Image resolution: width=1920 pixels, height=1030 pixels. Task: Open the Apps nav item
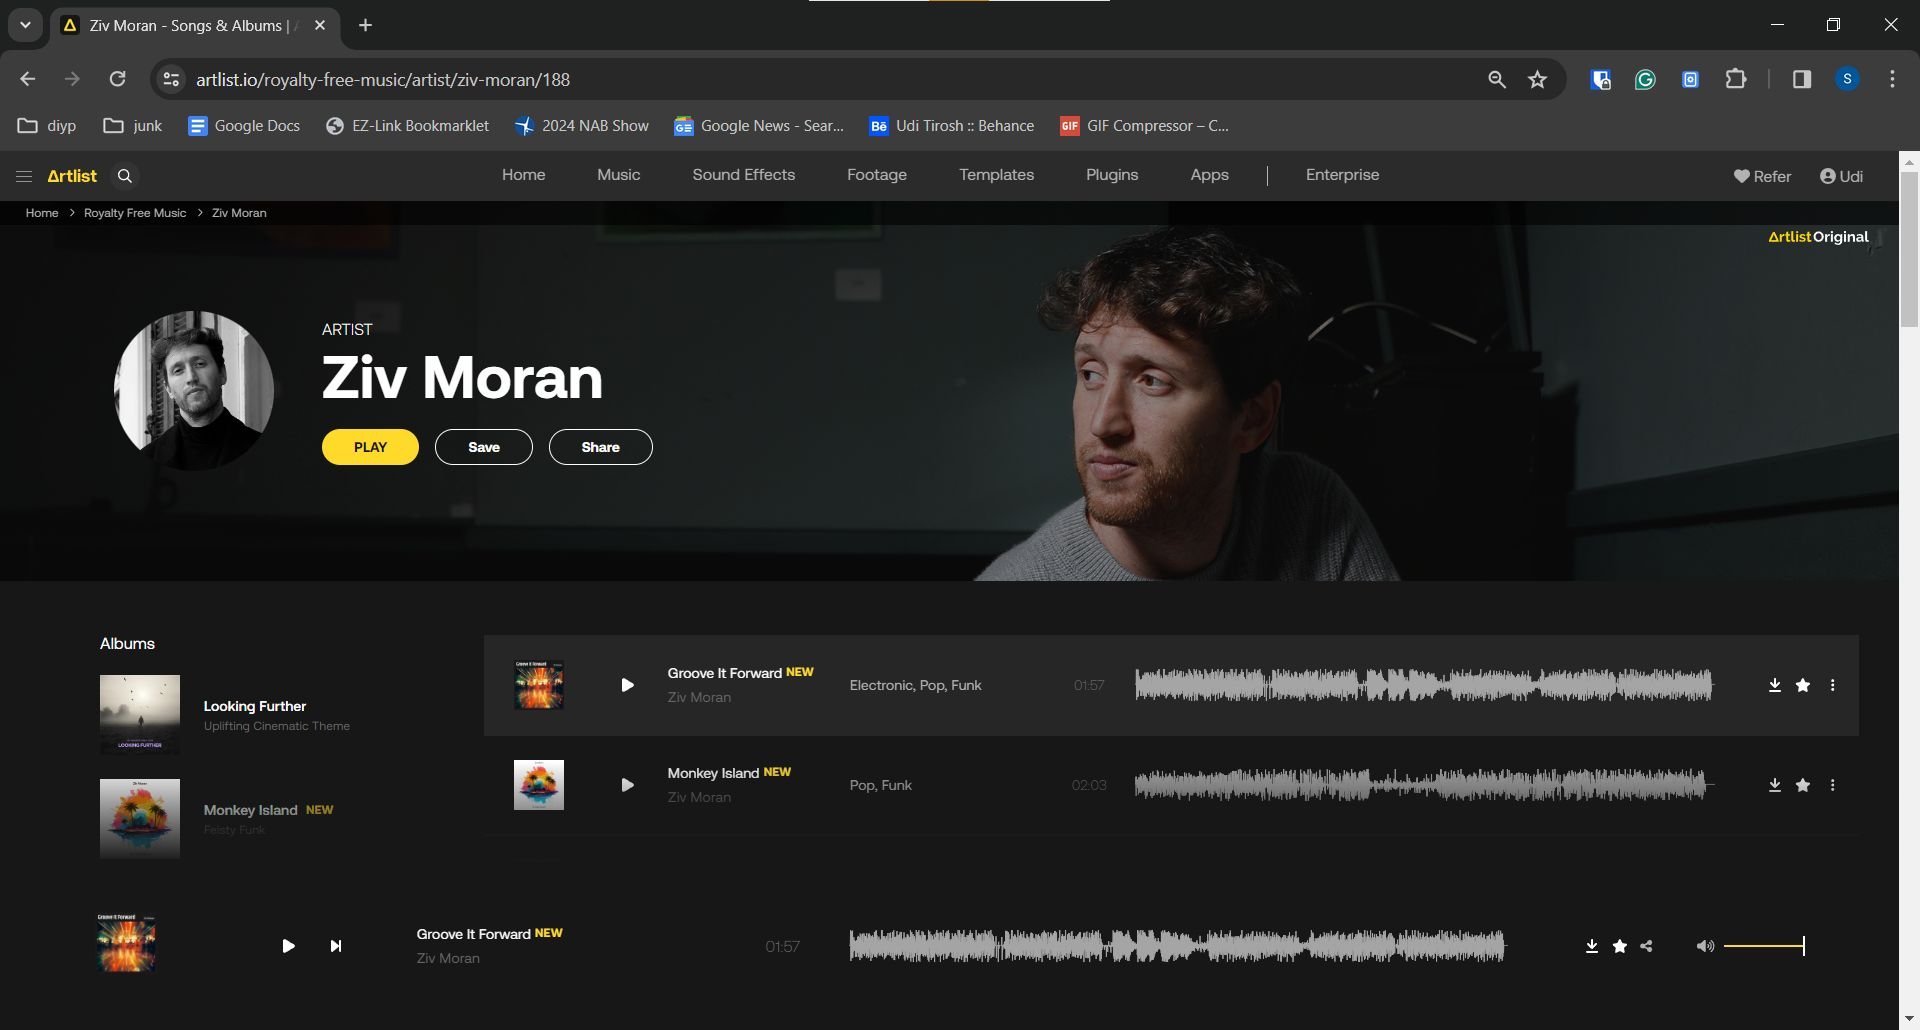click(x=1210, y=175)
